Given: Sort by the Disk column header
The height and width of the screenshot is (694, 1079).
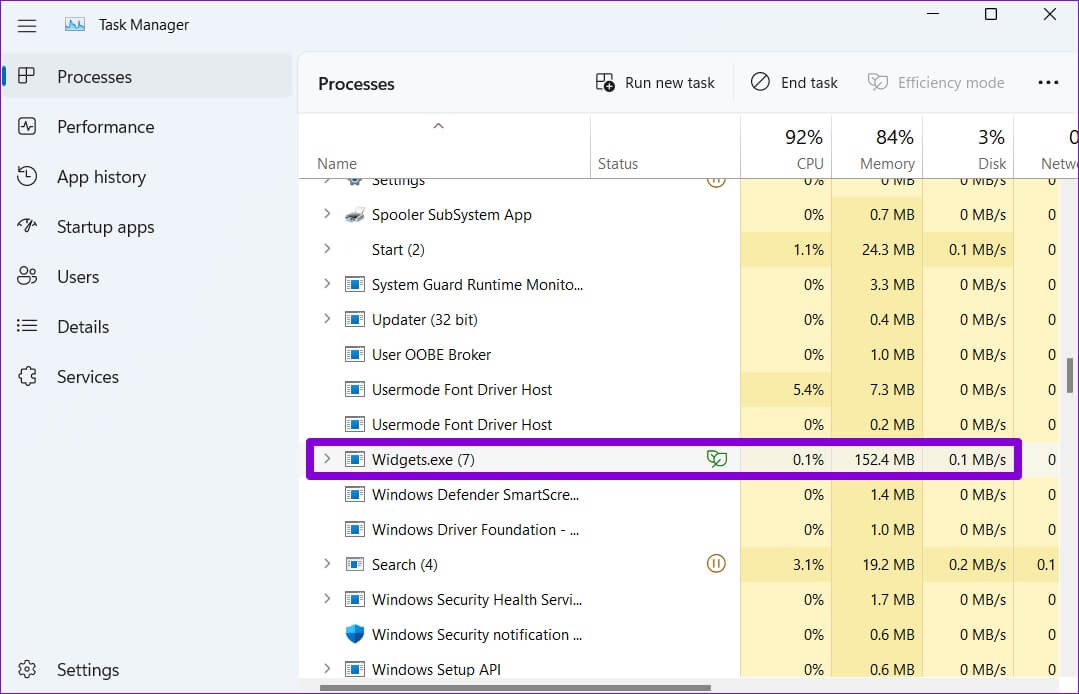Looking at the screenshot, I should (968, 147).
